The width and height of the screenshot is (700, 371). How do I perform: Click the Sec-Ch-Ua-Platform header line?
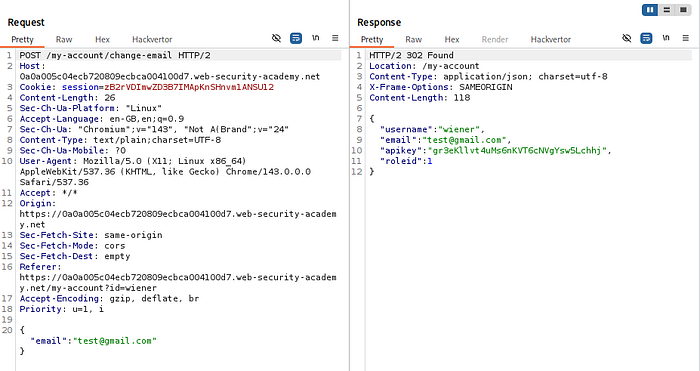tap(91, 108)
